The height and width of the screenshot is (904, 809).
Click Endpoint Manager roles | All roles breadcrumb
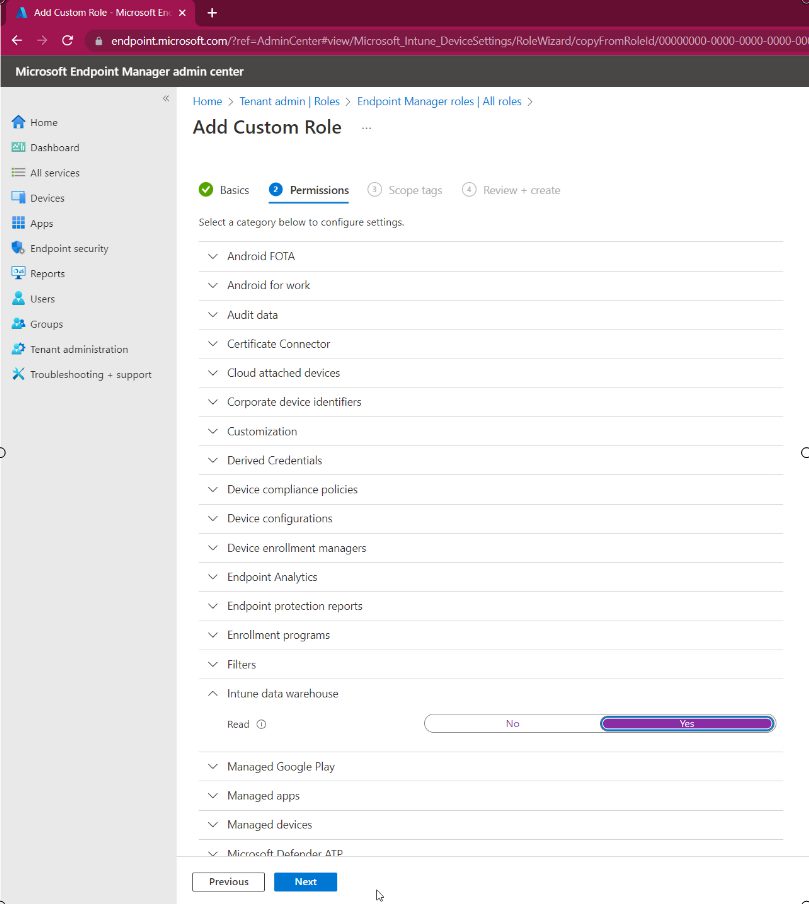point(439,101)
